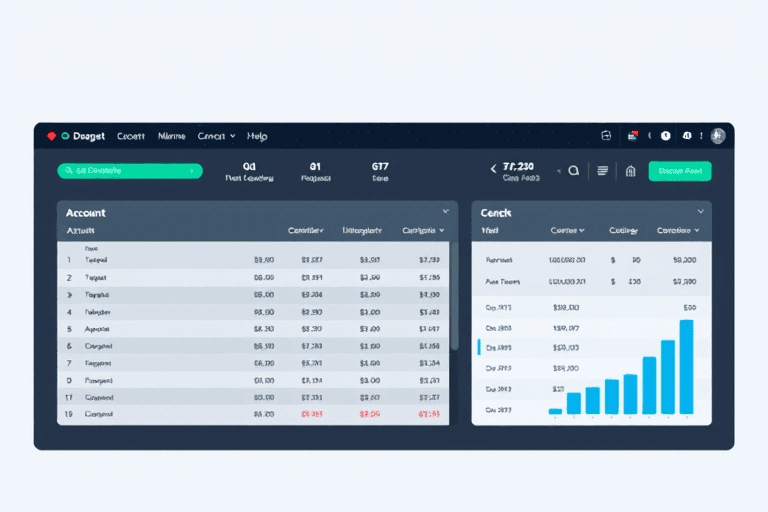Click the tallest bar in the chart

[686, 366]
